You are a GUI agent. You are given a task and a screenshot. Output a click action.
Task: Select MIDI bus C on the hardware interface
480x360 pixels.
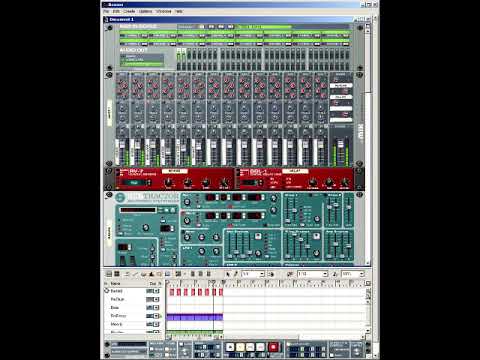click(x=221, y=26)
